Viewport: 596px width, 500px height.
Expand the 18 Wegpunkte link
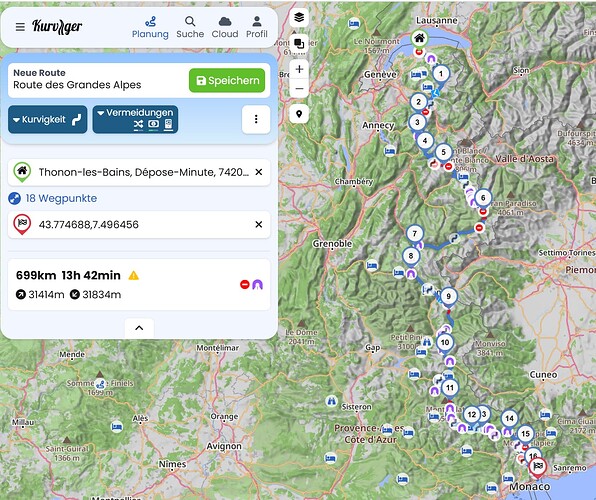[61, 198]
